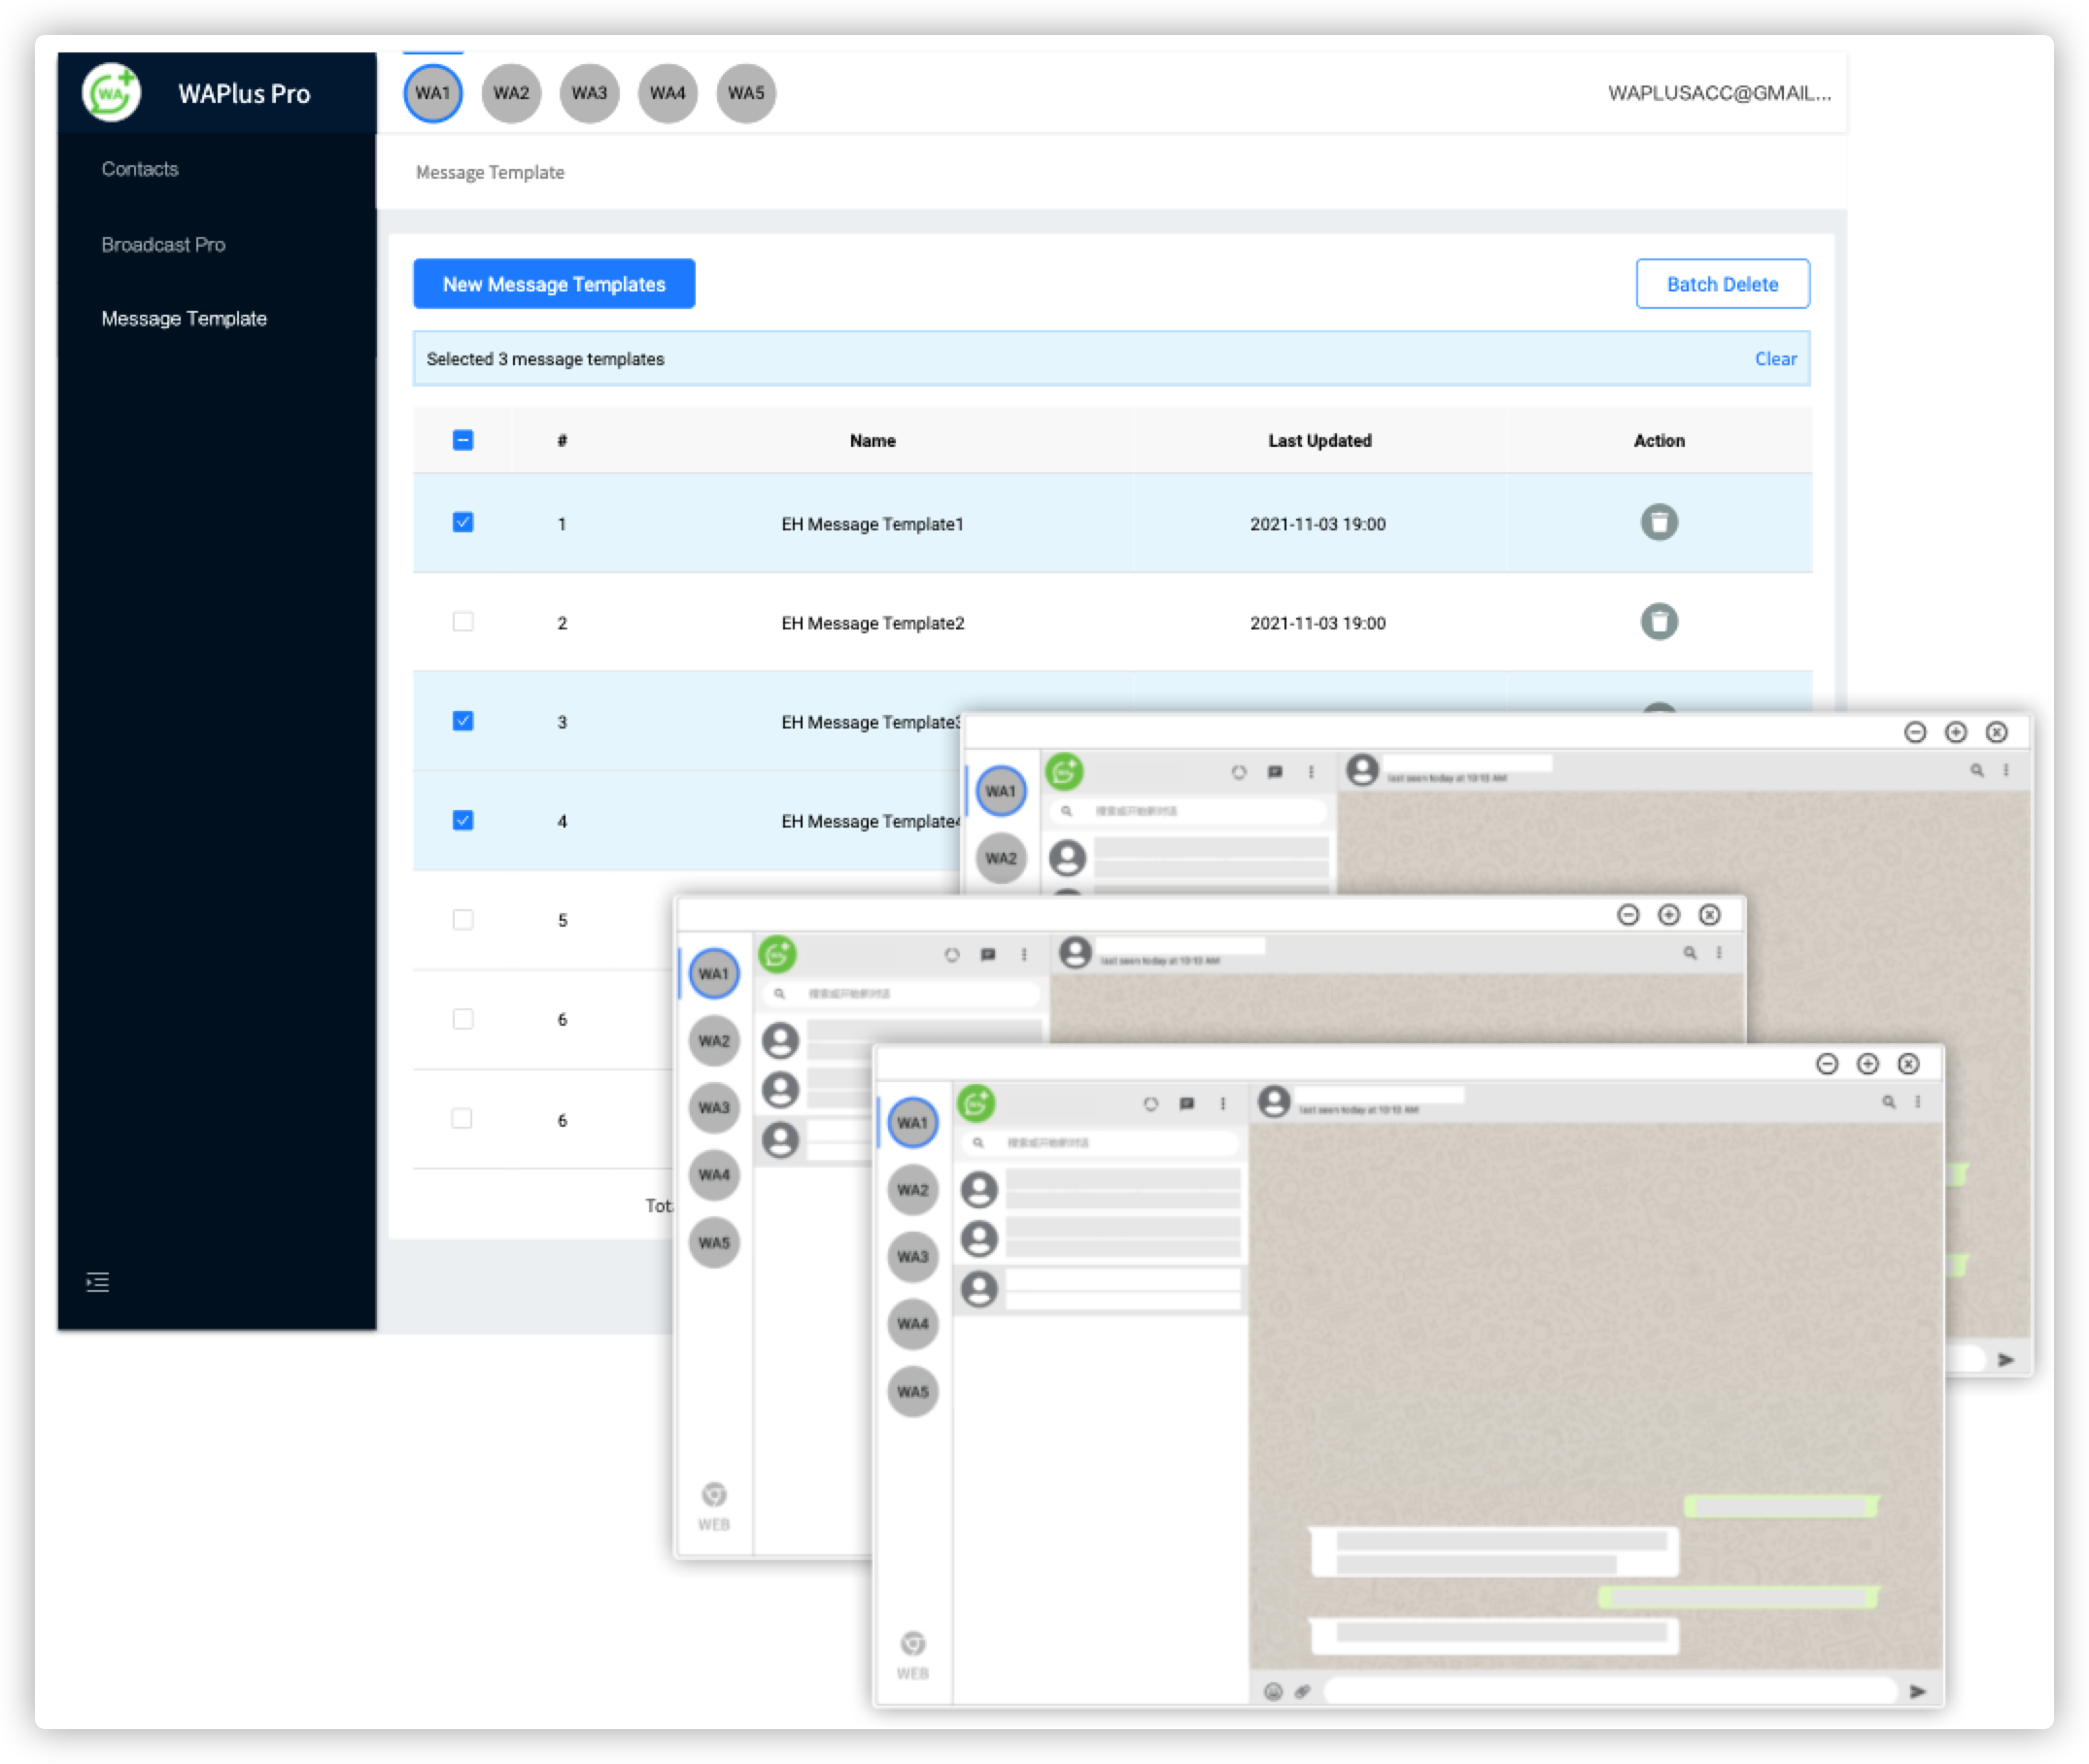Viewport: 2089px width, 1764px height.
Task: Click send arrow in back chat window
Action: point(2005,1359)
